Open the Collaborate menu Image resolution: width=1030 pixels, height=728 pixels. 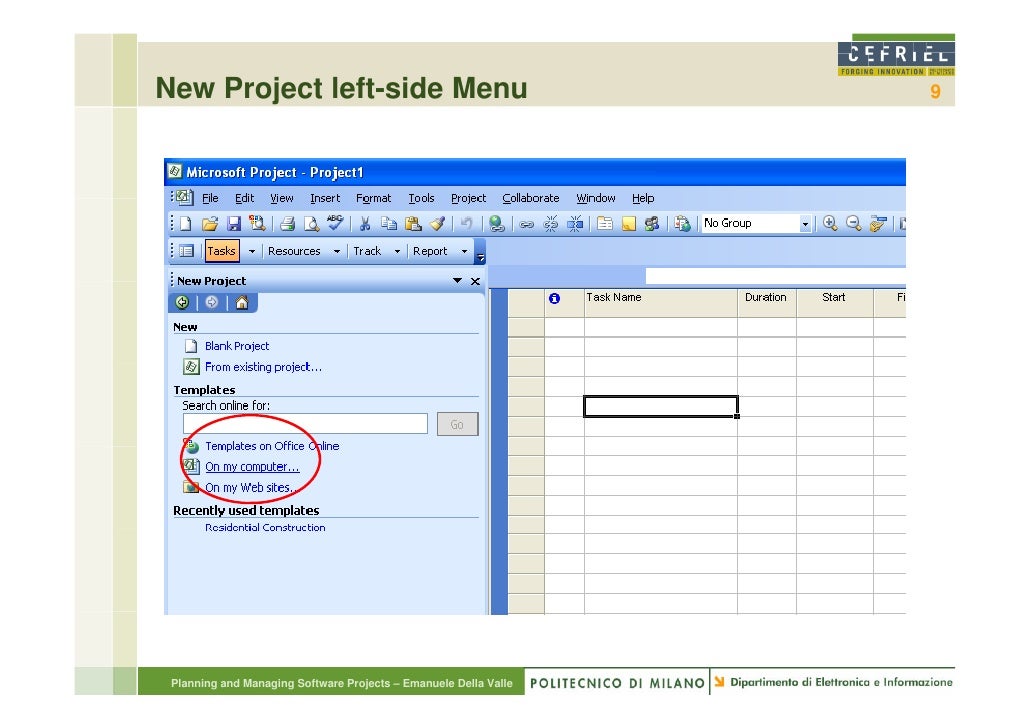click(531, 198)
